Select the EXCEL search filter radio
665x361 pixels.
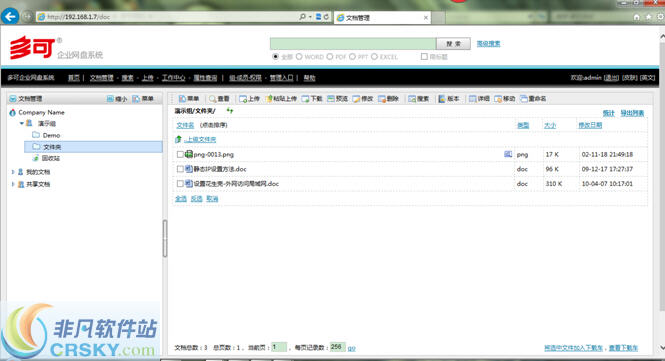(x=374, y=56)
